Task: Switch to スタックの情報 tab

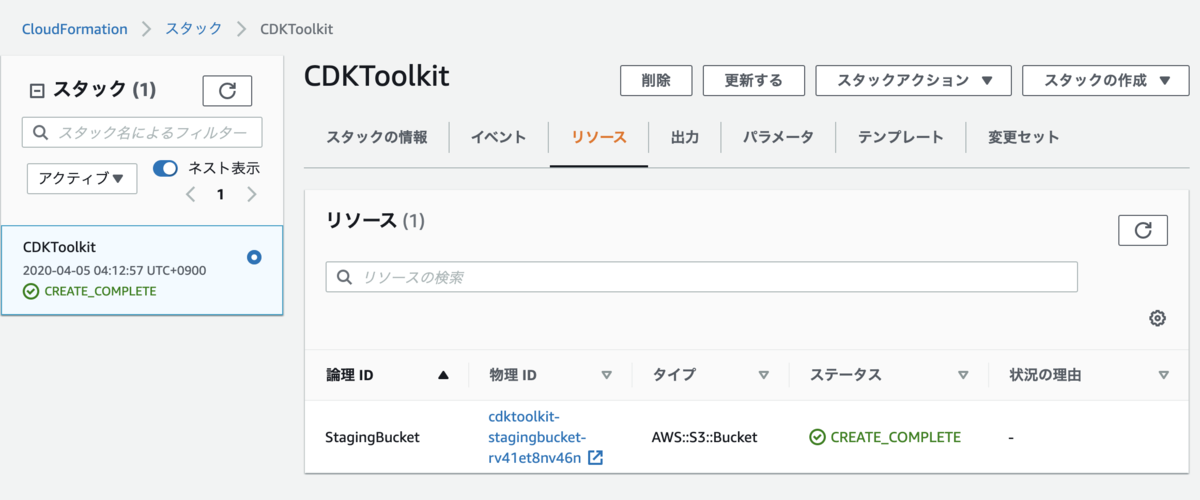Action: tap(377, 138)
